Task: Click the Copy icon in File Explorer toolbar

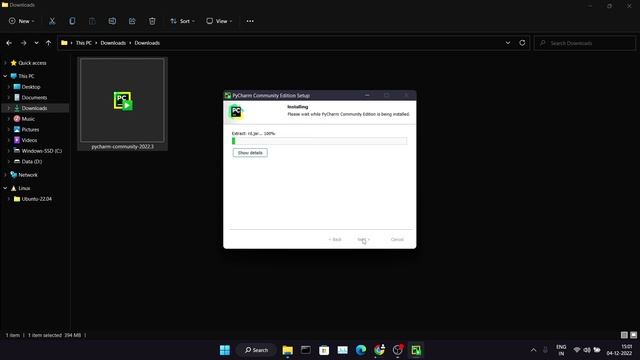Action: (72, 21)
